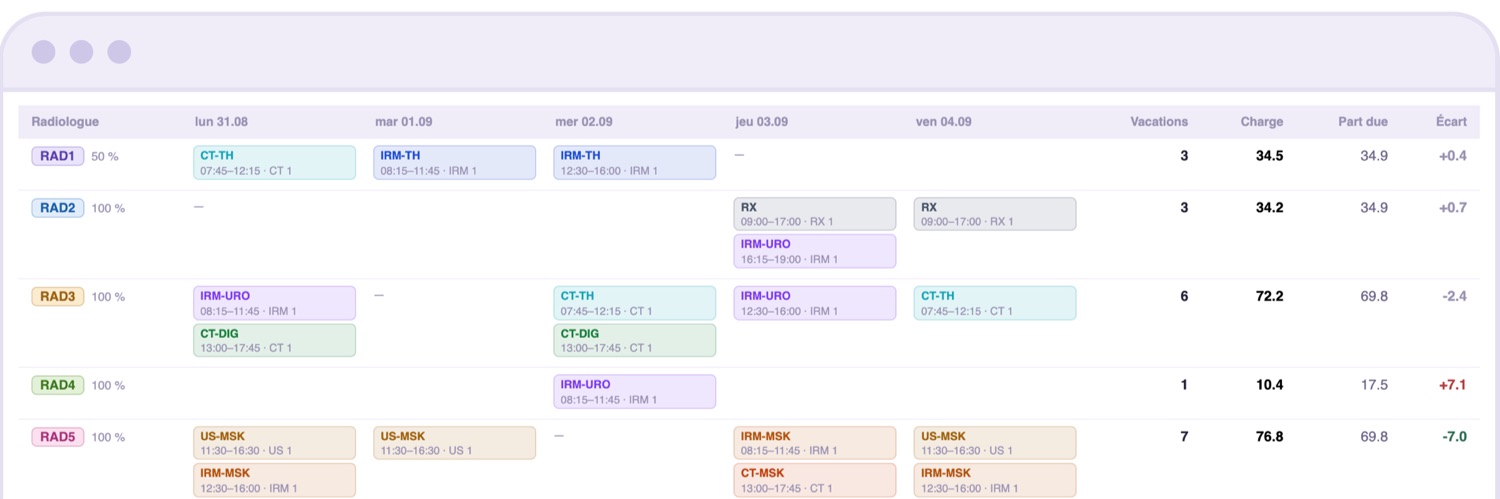Open the RAD5 radiologist badge

tap(58, 437)
